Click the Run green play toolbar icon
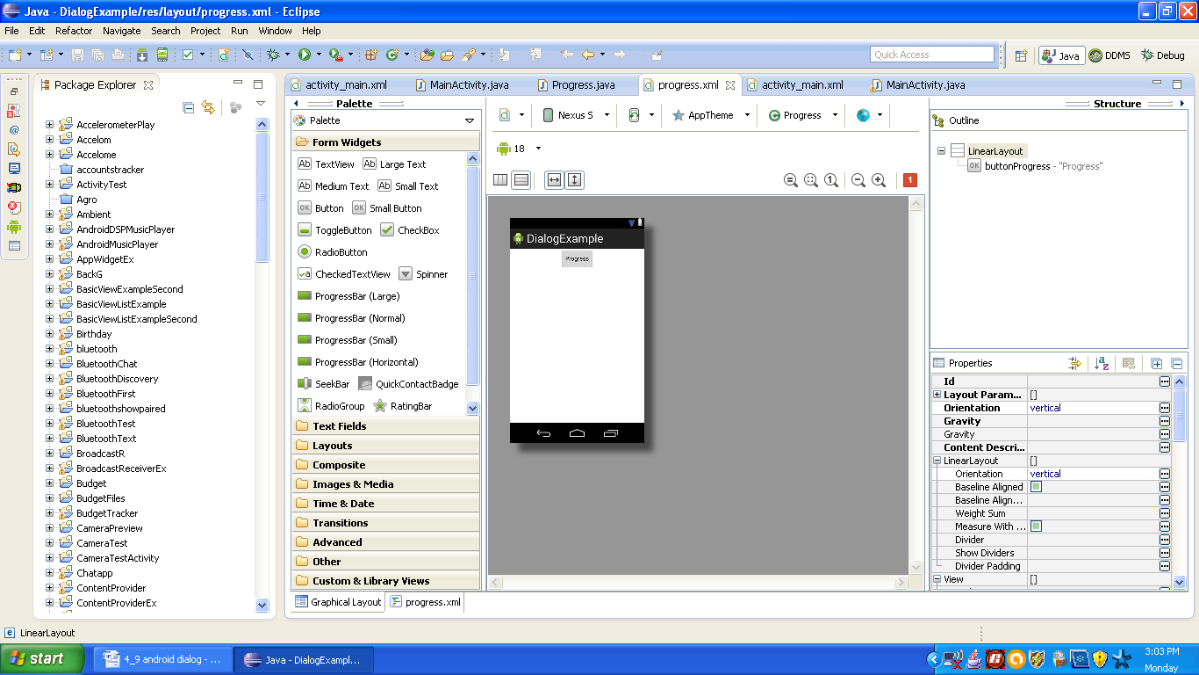The image size is (1199, 675). coord(304,54)
